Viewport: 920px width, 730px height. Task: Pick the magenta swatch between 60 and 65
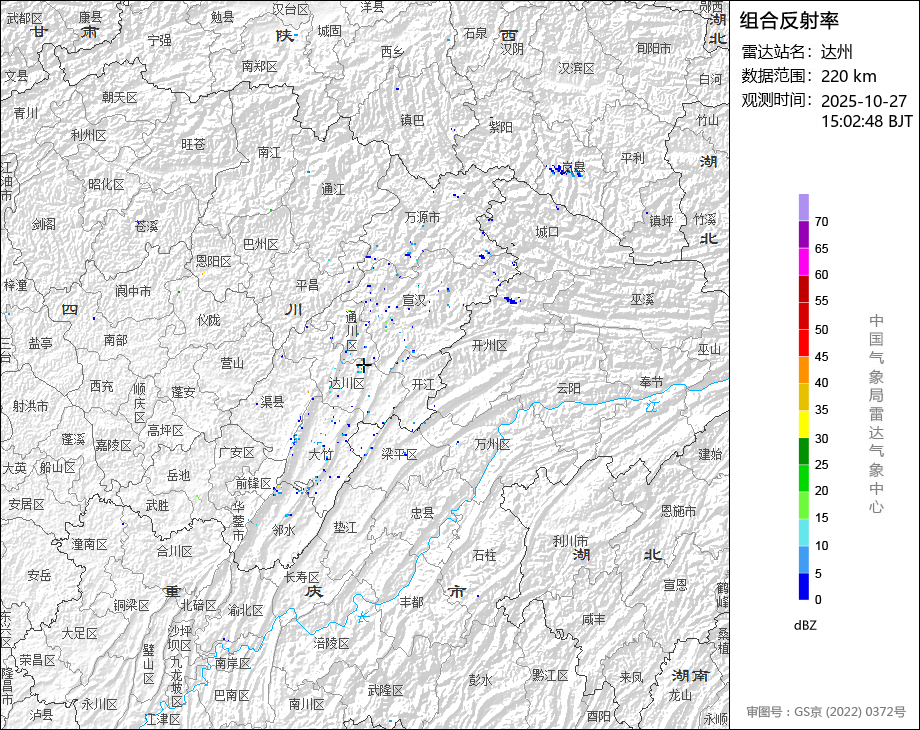pyautogui.click(x=804, y=261)
